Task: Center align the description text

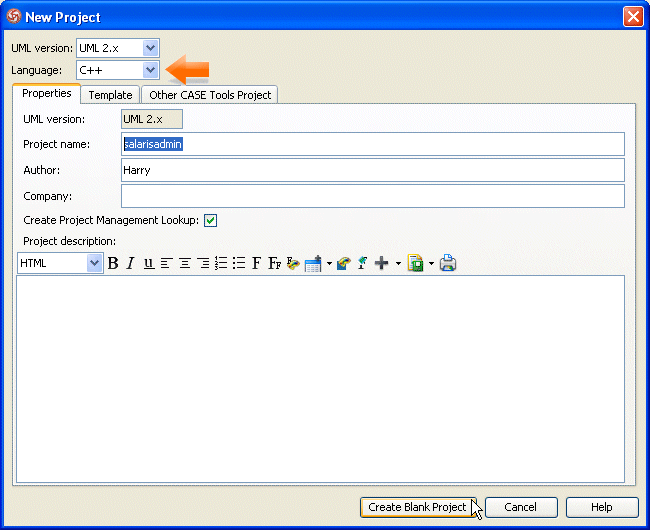Action: tap(184, 263)
